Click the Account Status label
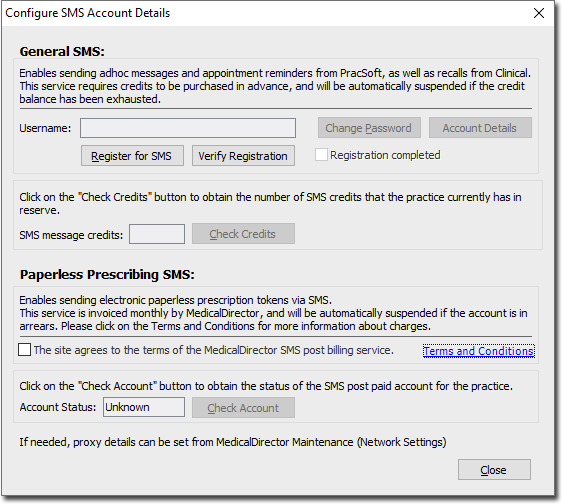Image resolution: width=562 pixels, height=504 pixels. coord(58,407)
